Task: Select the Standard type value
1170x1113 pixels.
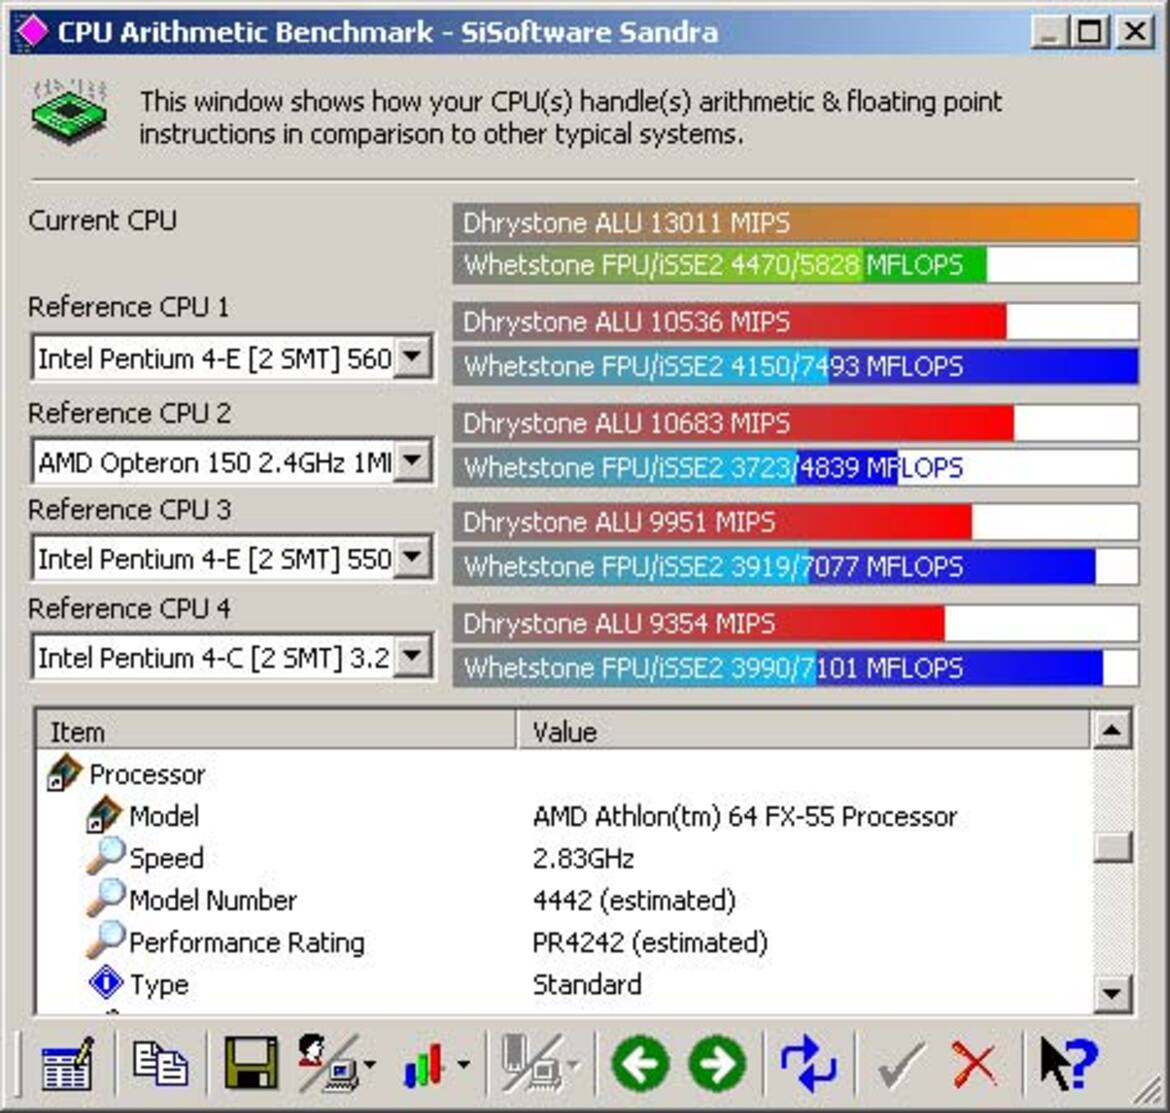Action: click(587, 984)
